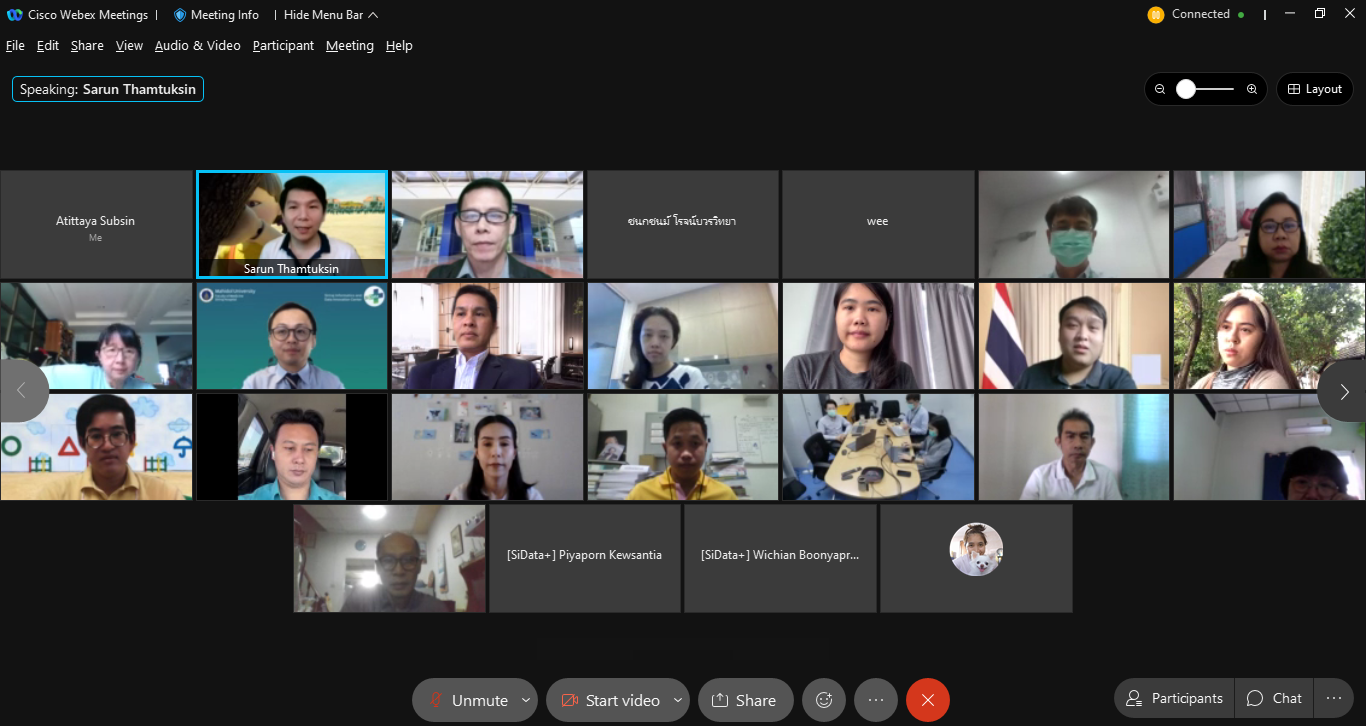Image resolution: width=1366 pixels, height=726 pixels.
Task: Zoom out video grid with minus magnifier
Action: pyautogui.click(x=1160, y=89)
